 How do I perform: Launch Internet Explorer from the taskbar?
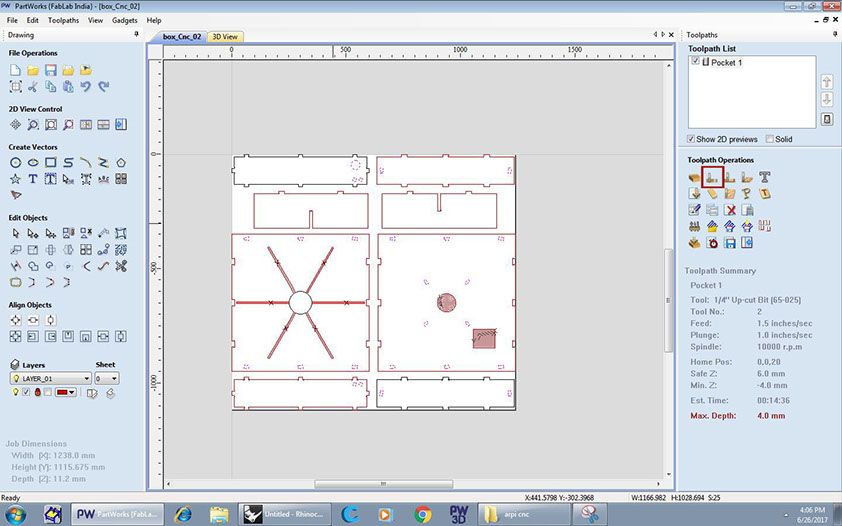click(x=183, y=514)
